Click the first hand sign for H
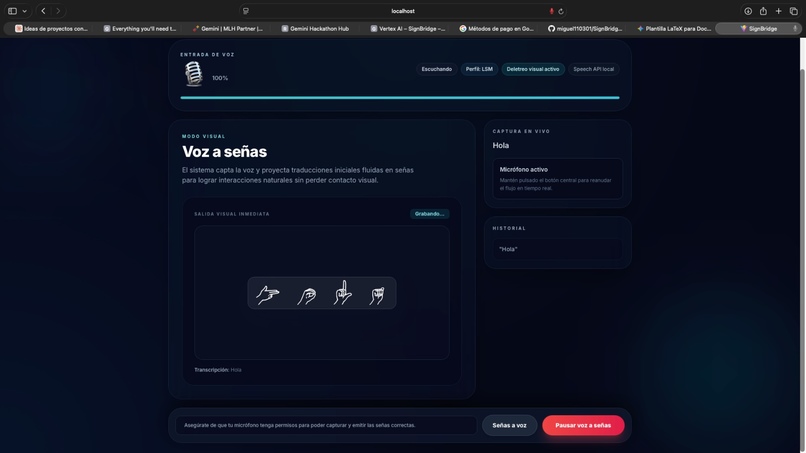The width and height of the screenshot is (806, 453). 268,295
